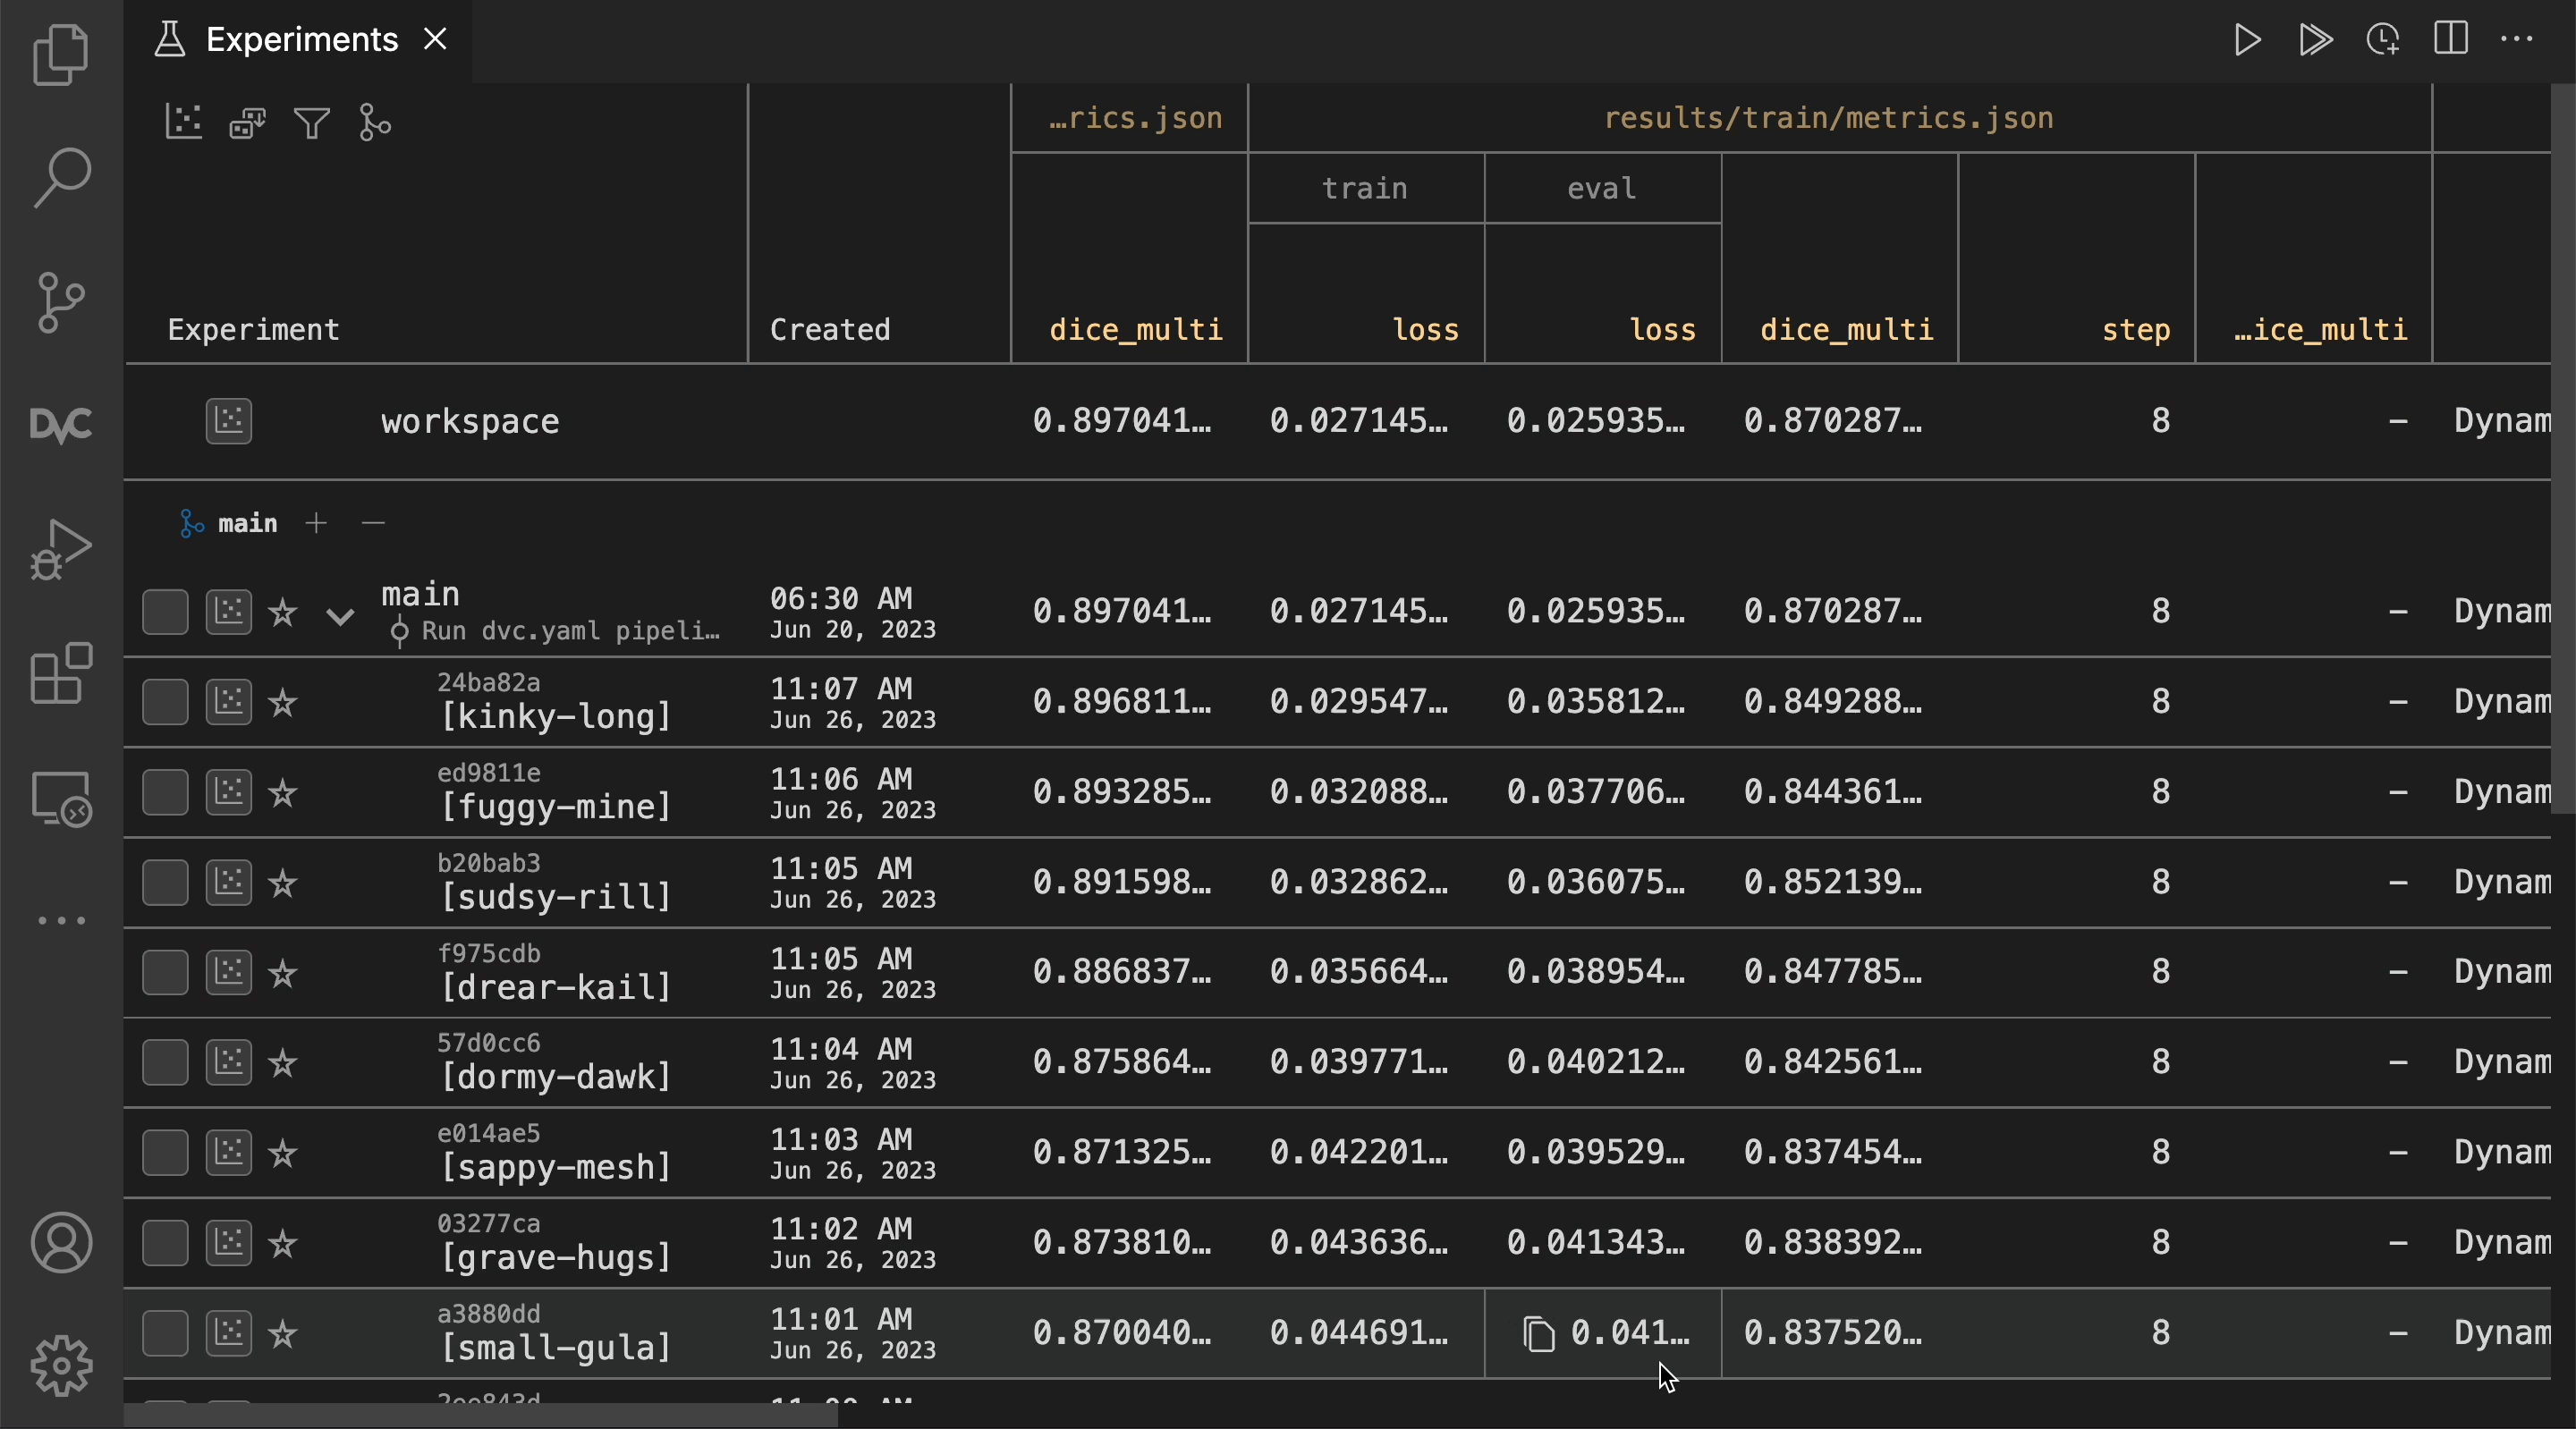This screenshot has height=1429, width=2576.
Task: Click the plus button next to main branch
Action: 316,523
